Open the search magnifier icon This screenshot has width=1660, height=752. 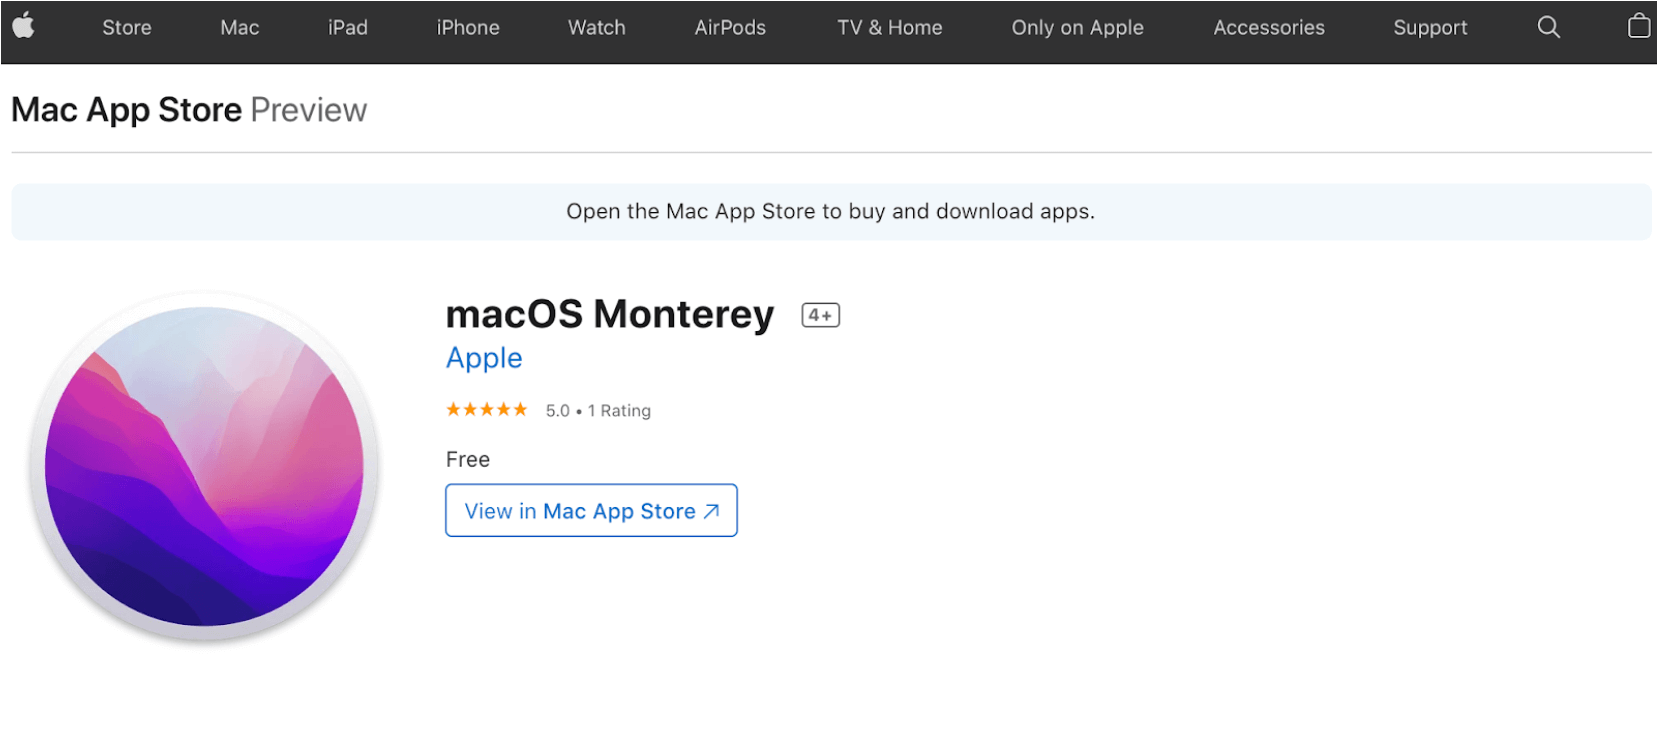1548,27
